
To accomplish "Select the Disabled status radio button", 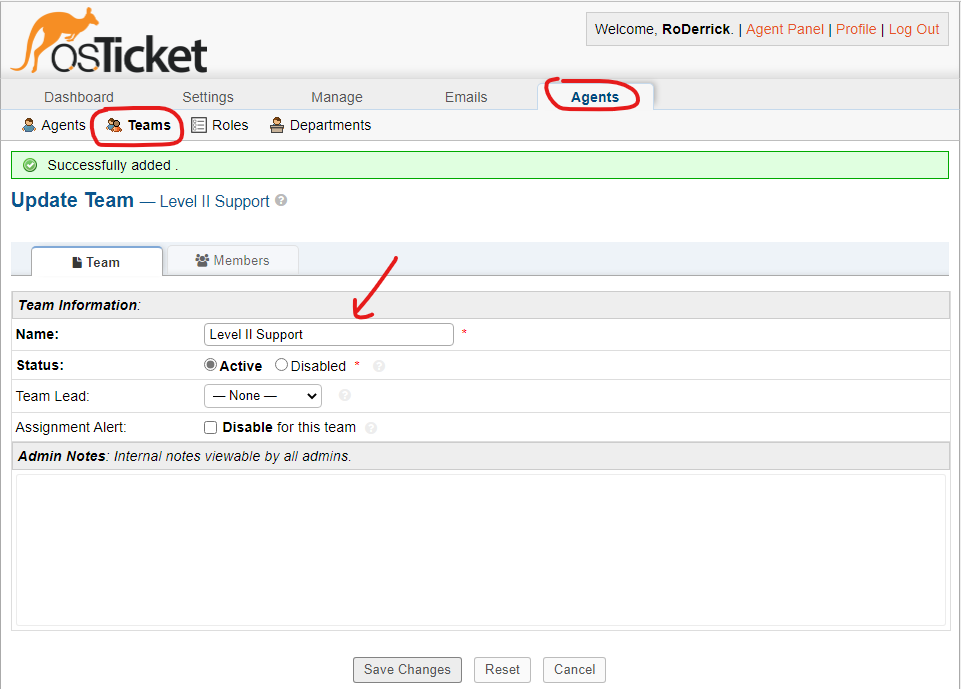I will coord(281,365).
